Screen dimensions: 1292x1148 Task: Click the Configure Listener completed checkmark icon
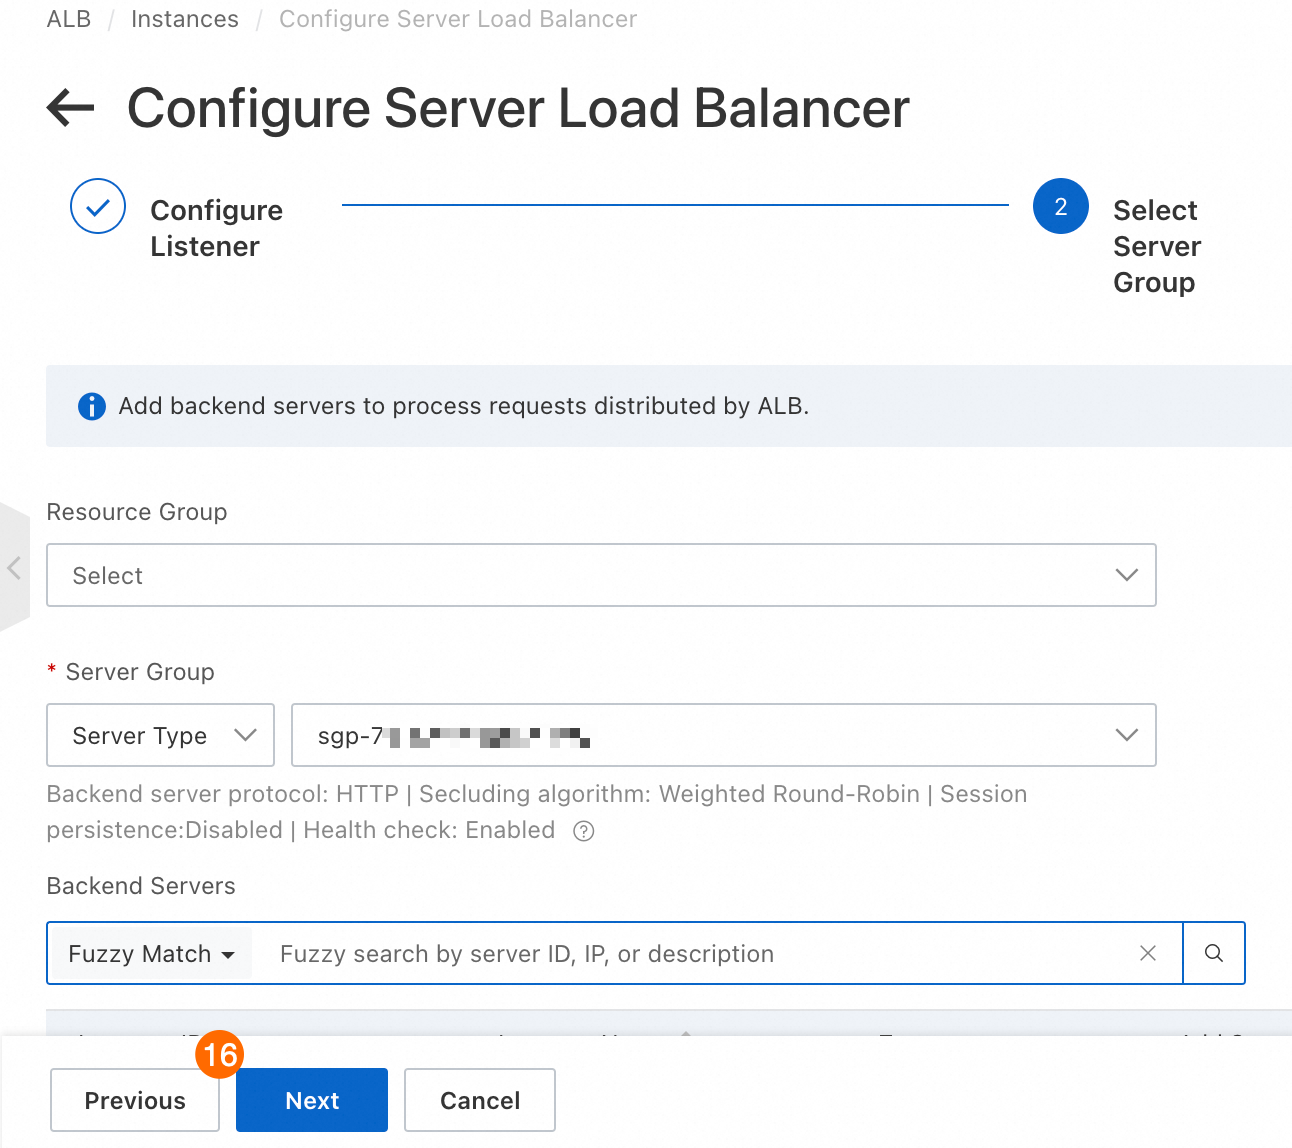tap(98, 207)
